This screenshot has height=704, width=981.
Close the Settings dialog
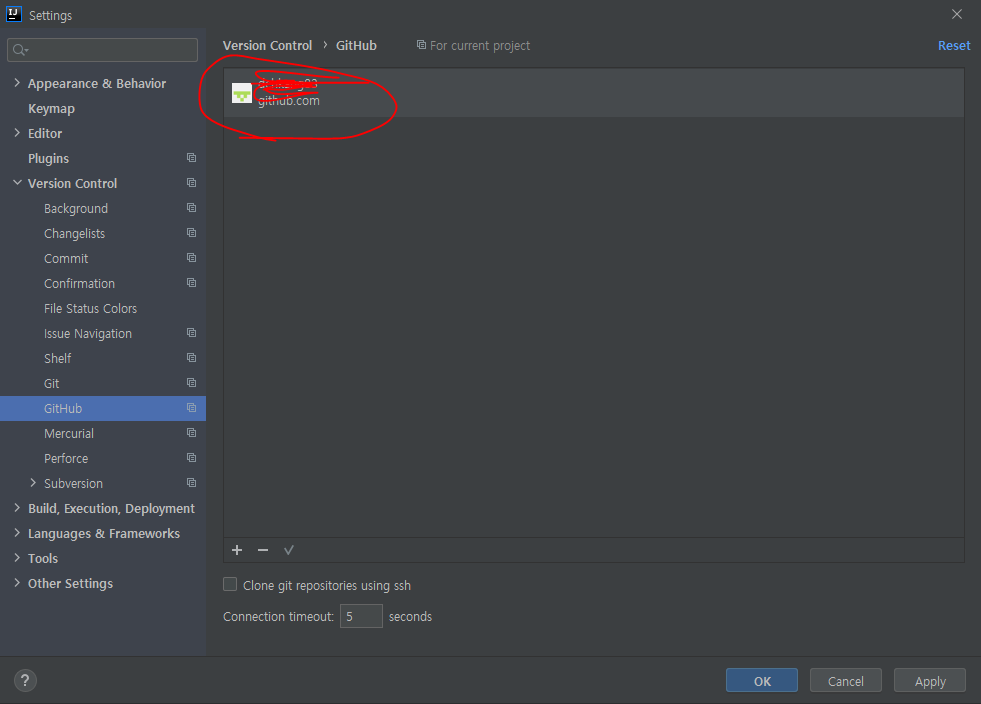pyautogui.click(x=957, y=14)
